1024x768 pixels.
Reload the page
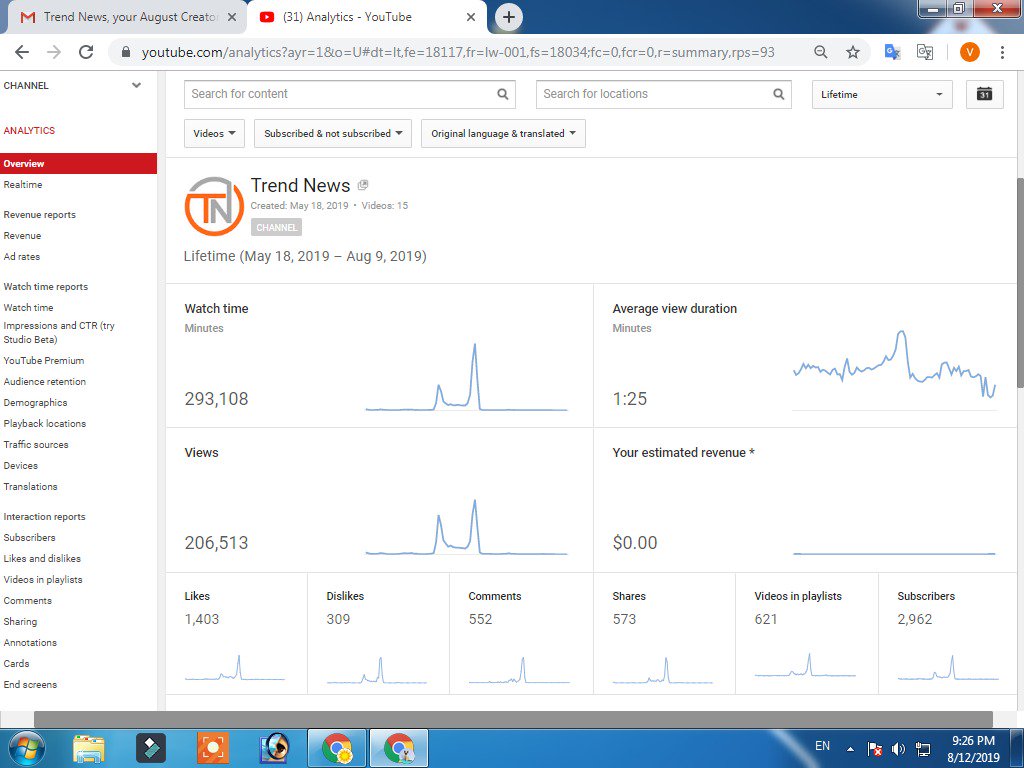point(86,52)
